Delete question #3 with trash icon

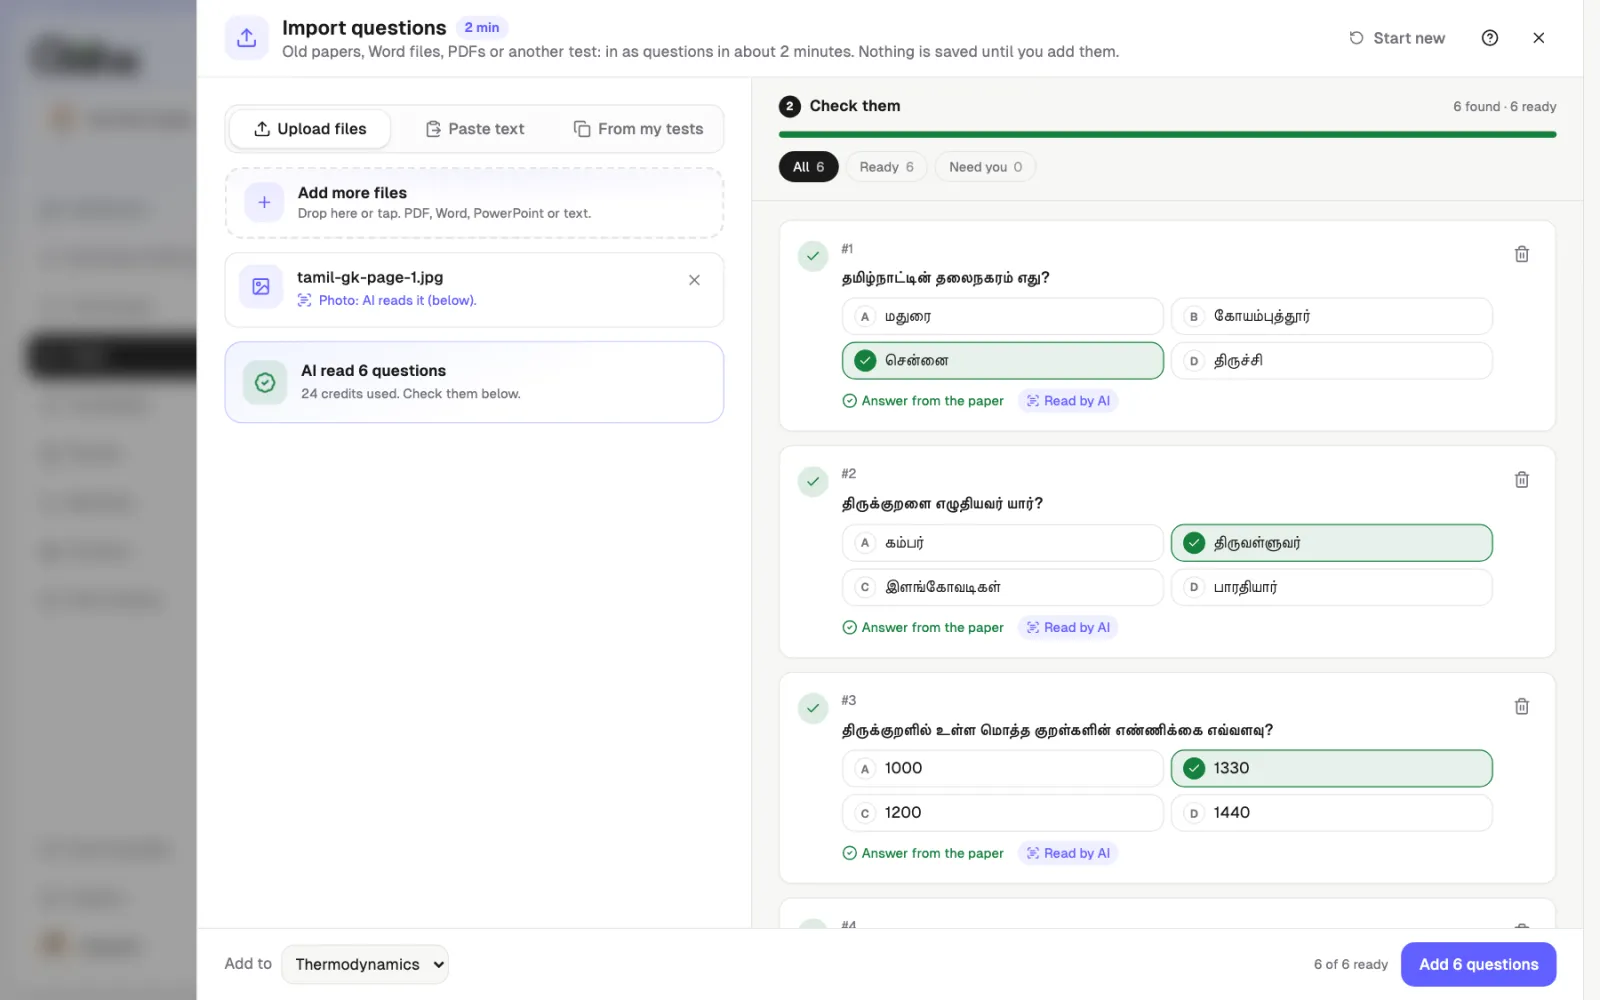point(1521,706)
